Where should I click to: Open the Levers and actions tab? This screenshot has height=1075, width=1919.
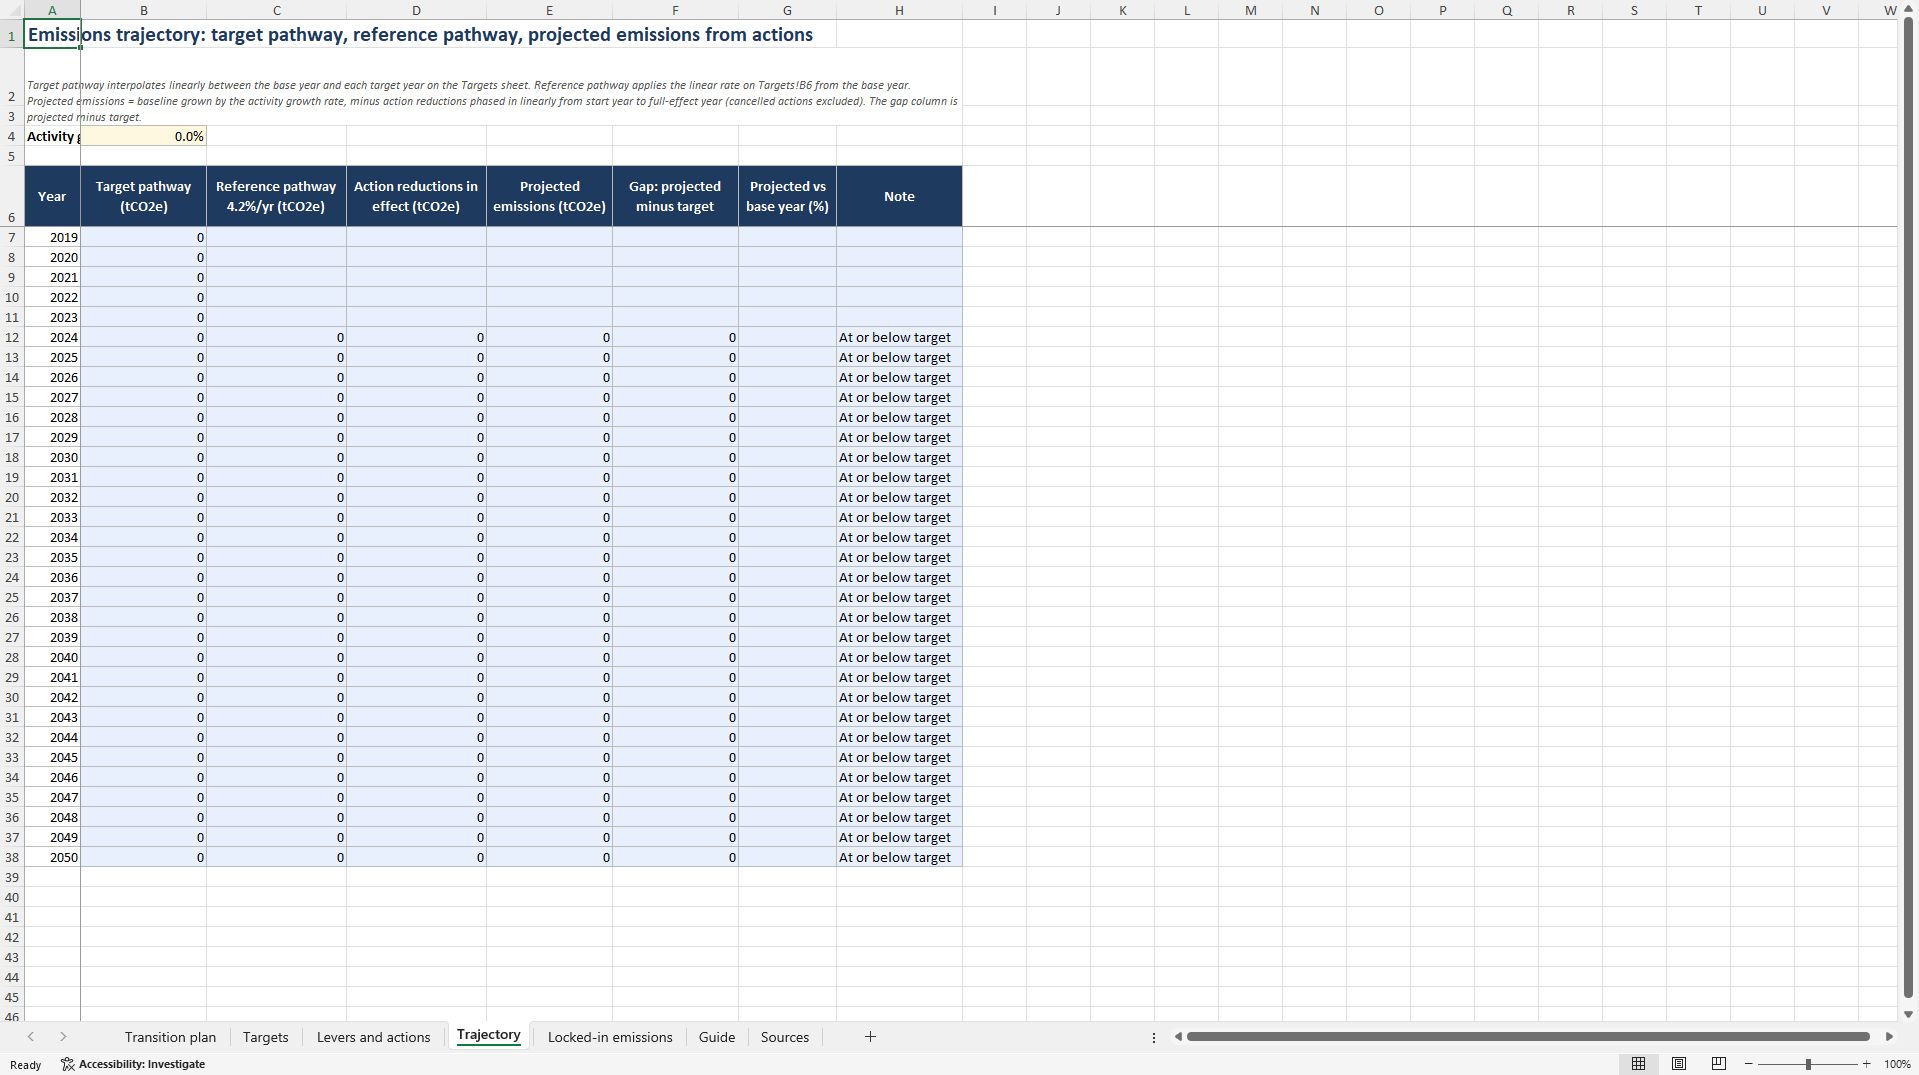[373, 1037]
